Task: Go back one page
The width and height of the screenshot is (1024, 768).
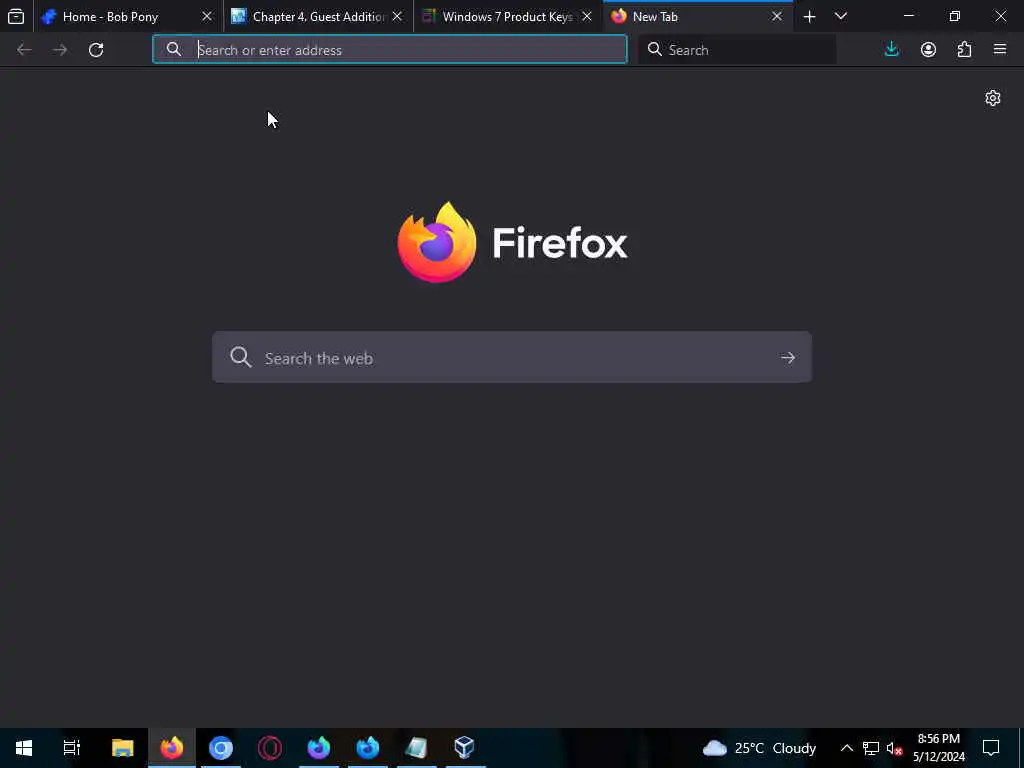Action: (24, 50)
